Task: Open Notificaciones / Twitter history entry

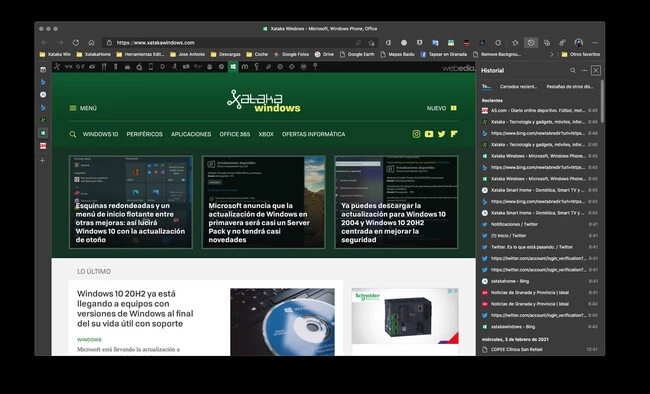Action: (540, 224)
